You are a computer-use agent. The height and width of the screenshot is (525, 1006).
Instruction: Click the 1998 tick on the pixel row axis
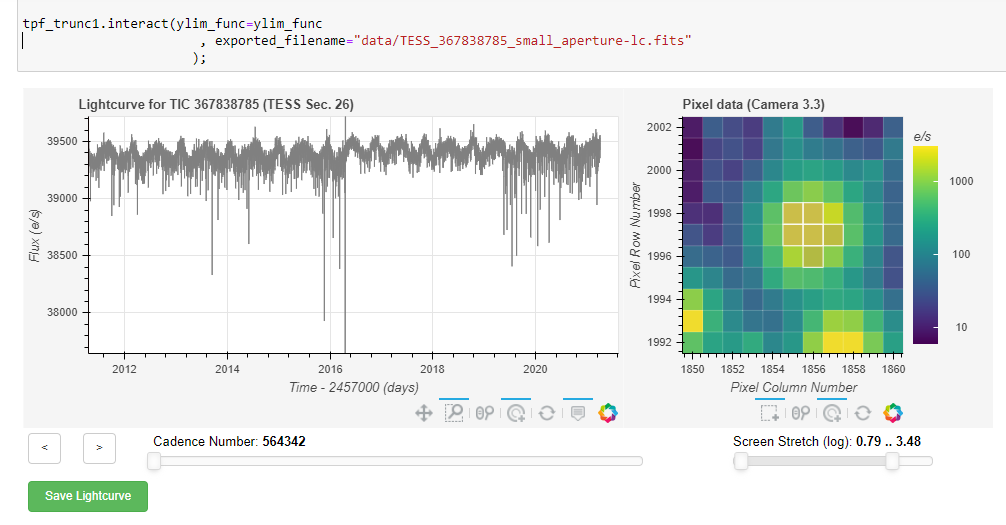click(659, 213)
